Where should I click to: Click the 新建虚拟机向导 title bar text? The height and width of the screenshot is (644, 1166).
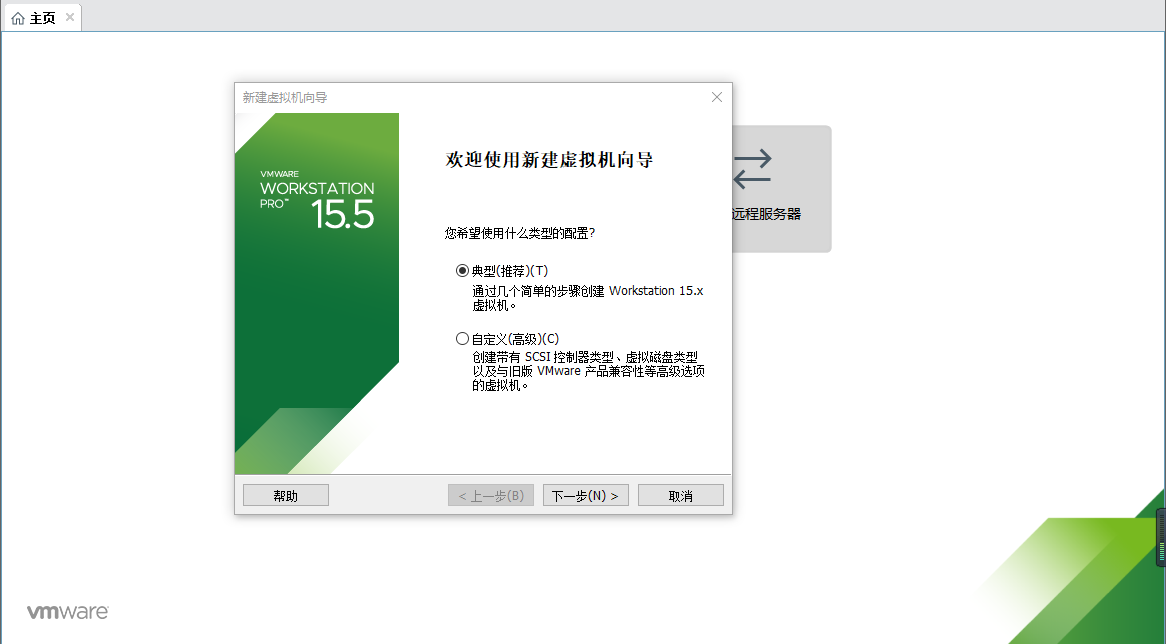(285, 97)
